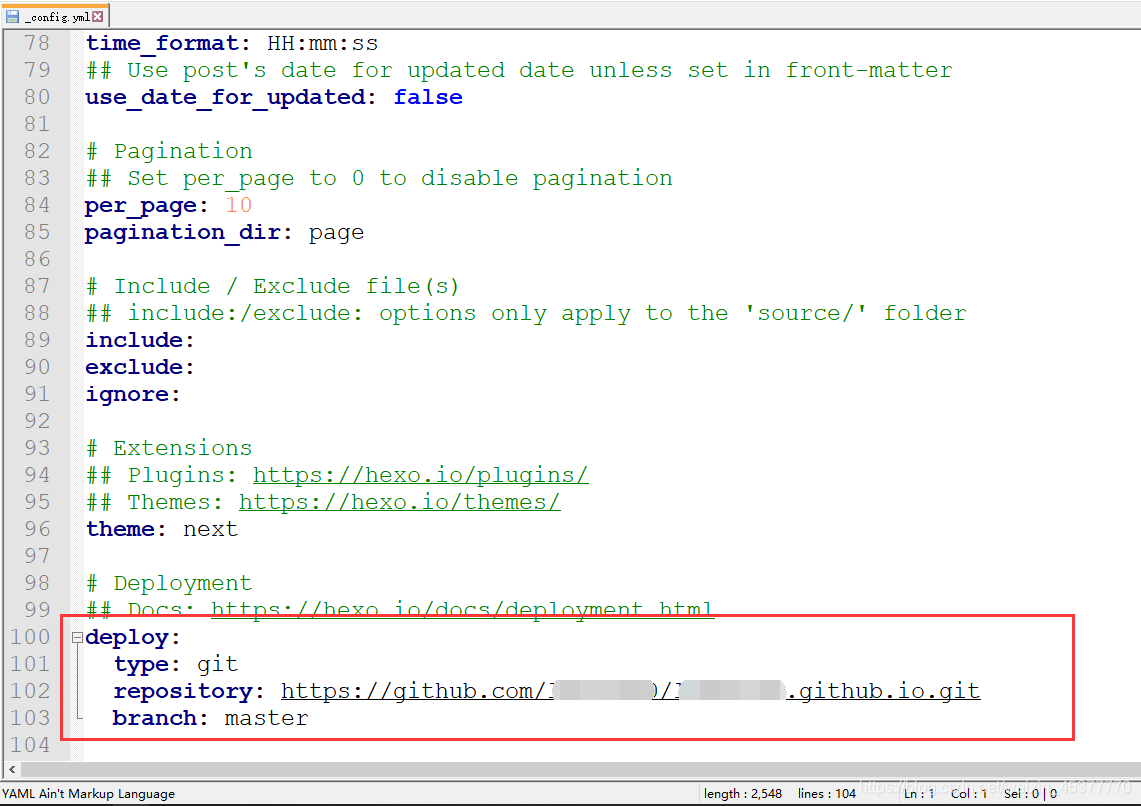Click the 'theme' key
Viewport: 1141px width, 806px height.
point(119,529)
